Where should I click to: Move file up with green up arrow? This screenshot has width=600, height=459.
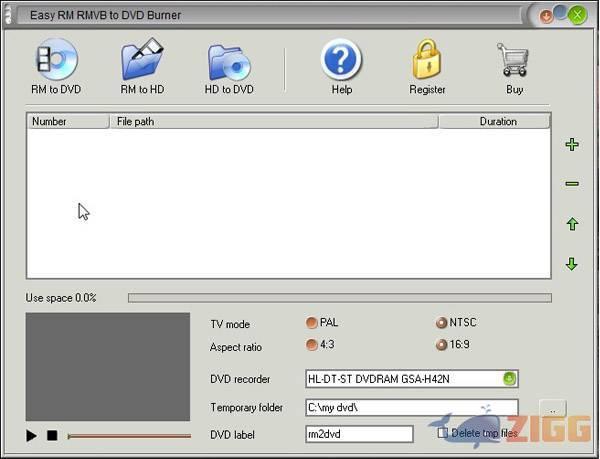coord(572,224)
